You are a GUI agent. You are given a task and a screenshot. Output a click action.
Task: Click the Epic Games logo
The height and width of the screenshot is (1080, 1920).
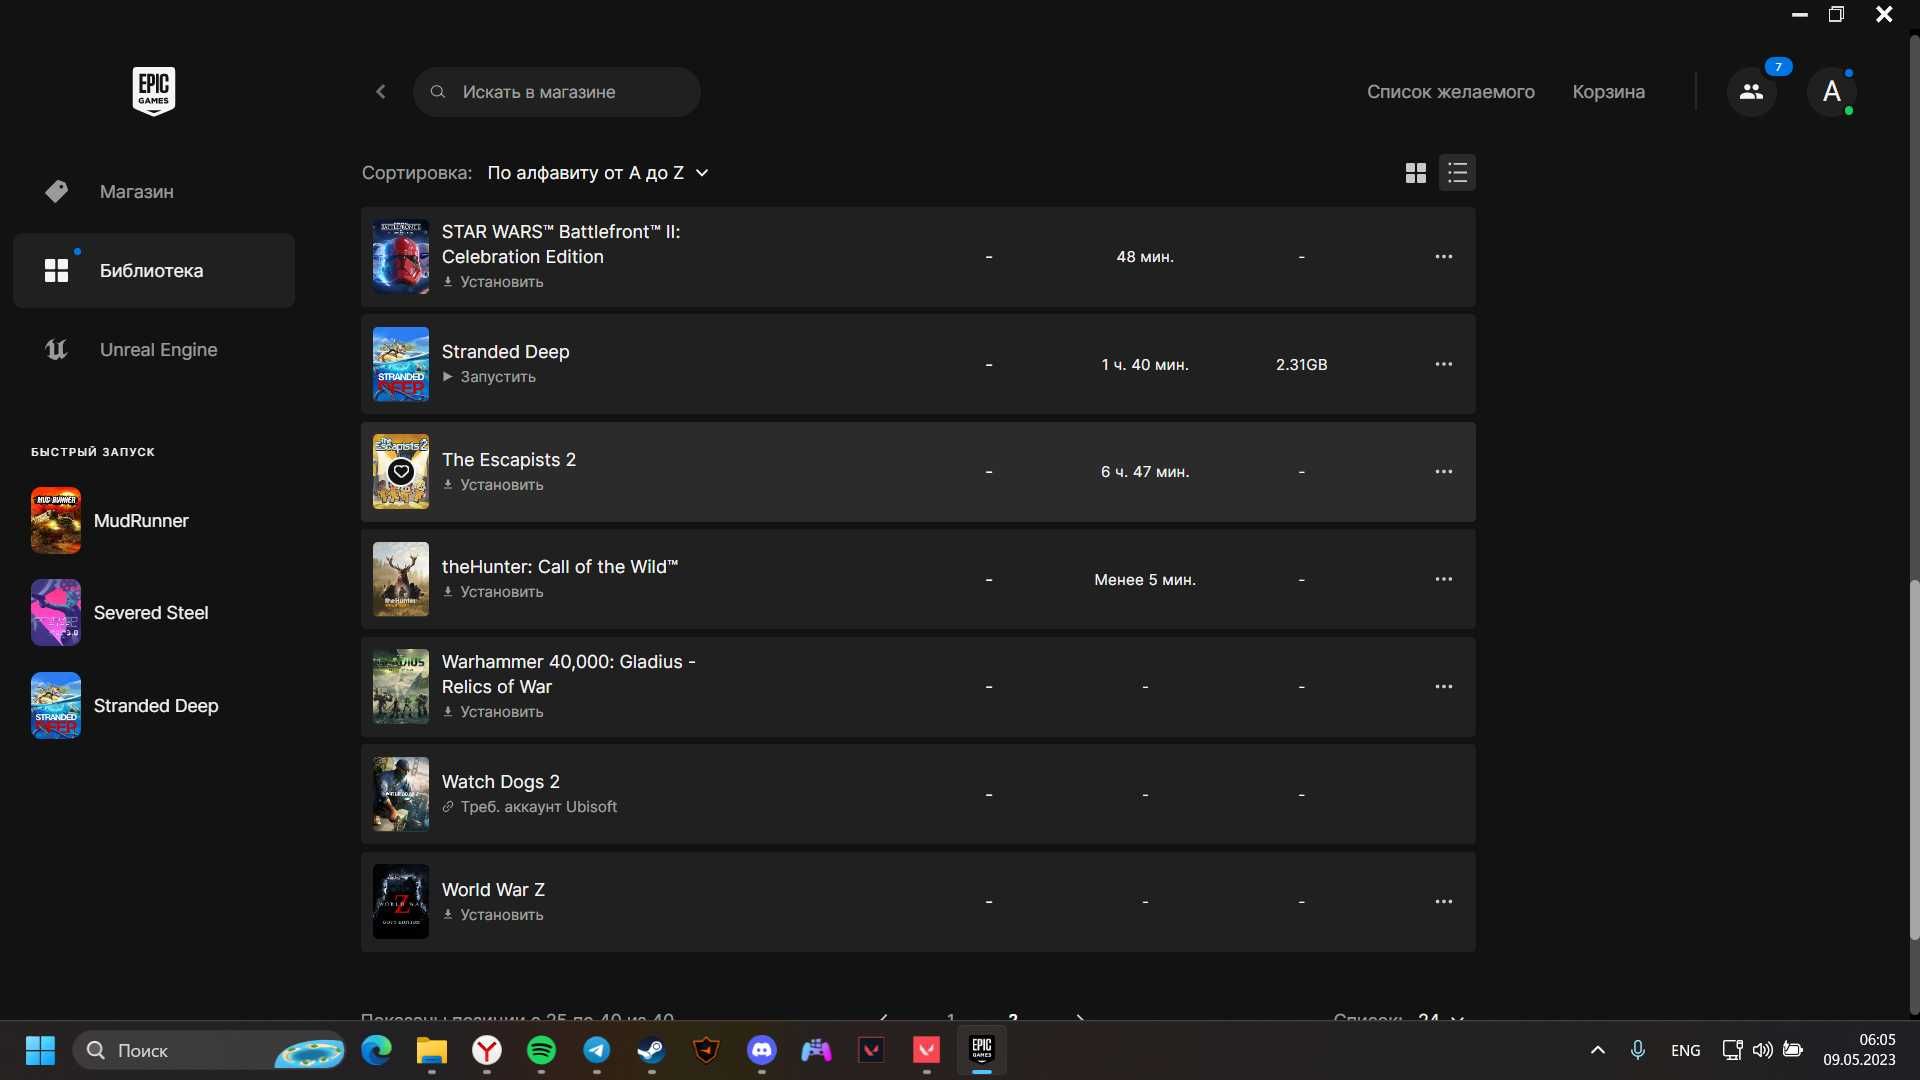(154, 91)
